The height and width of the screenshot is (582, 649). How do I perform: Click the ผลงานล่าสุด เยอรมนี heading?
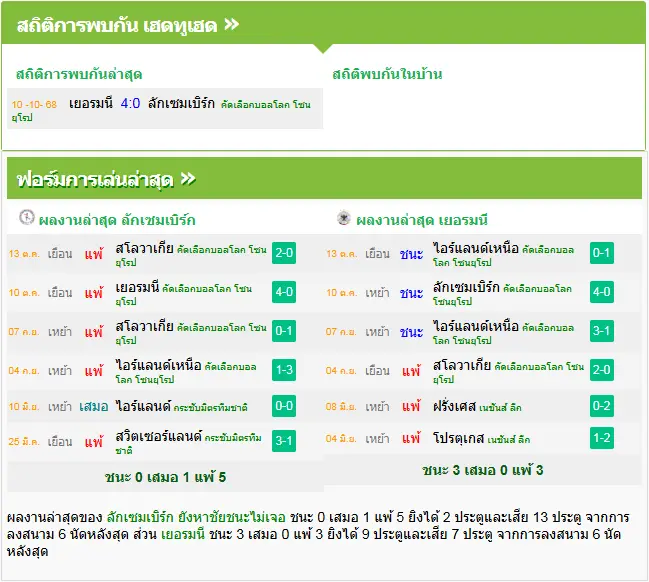pos(422,220)
